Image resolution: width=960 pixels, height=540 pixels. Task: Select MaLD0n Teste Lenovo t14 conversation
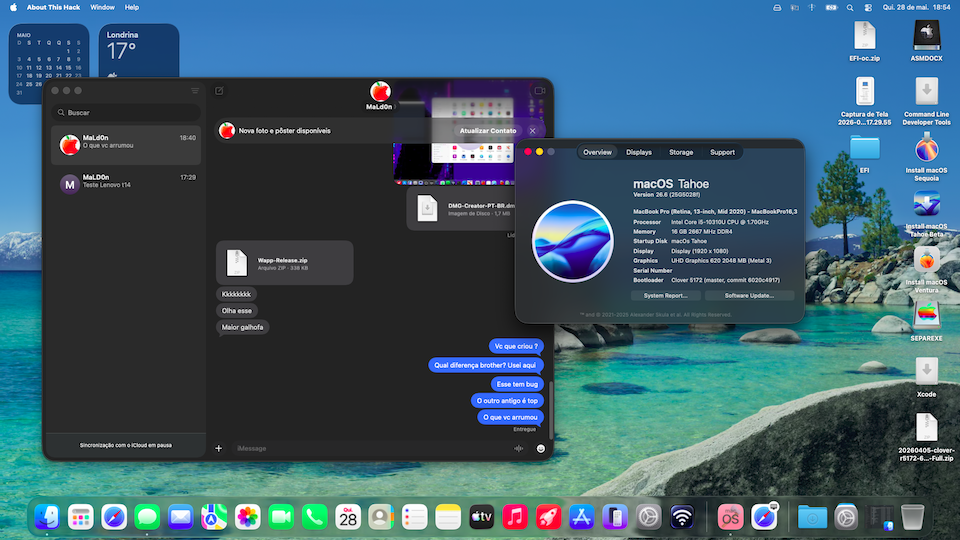[x=126, y=184]
